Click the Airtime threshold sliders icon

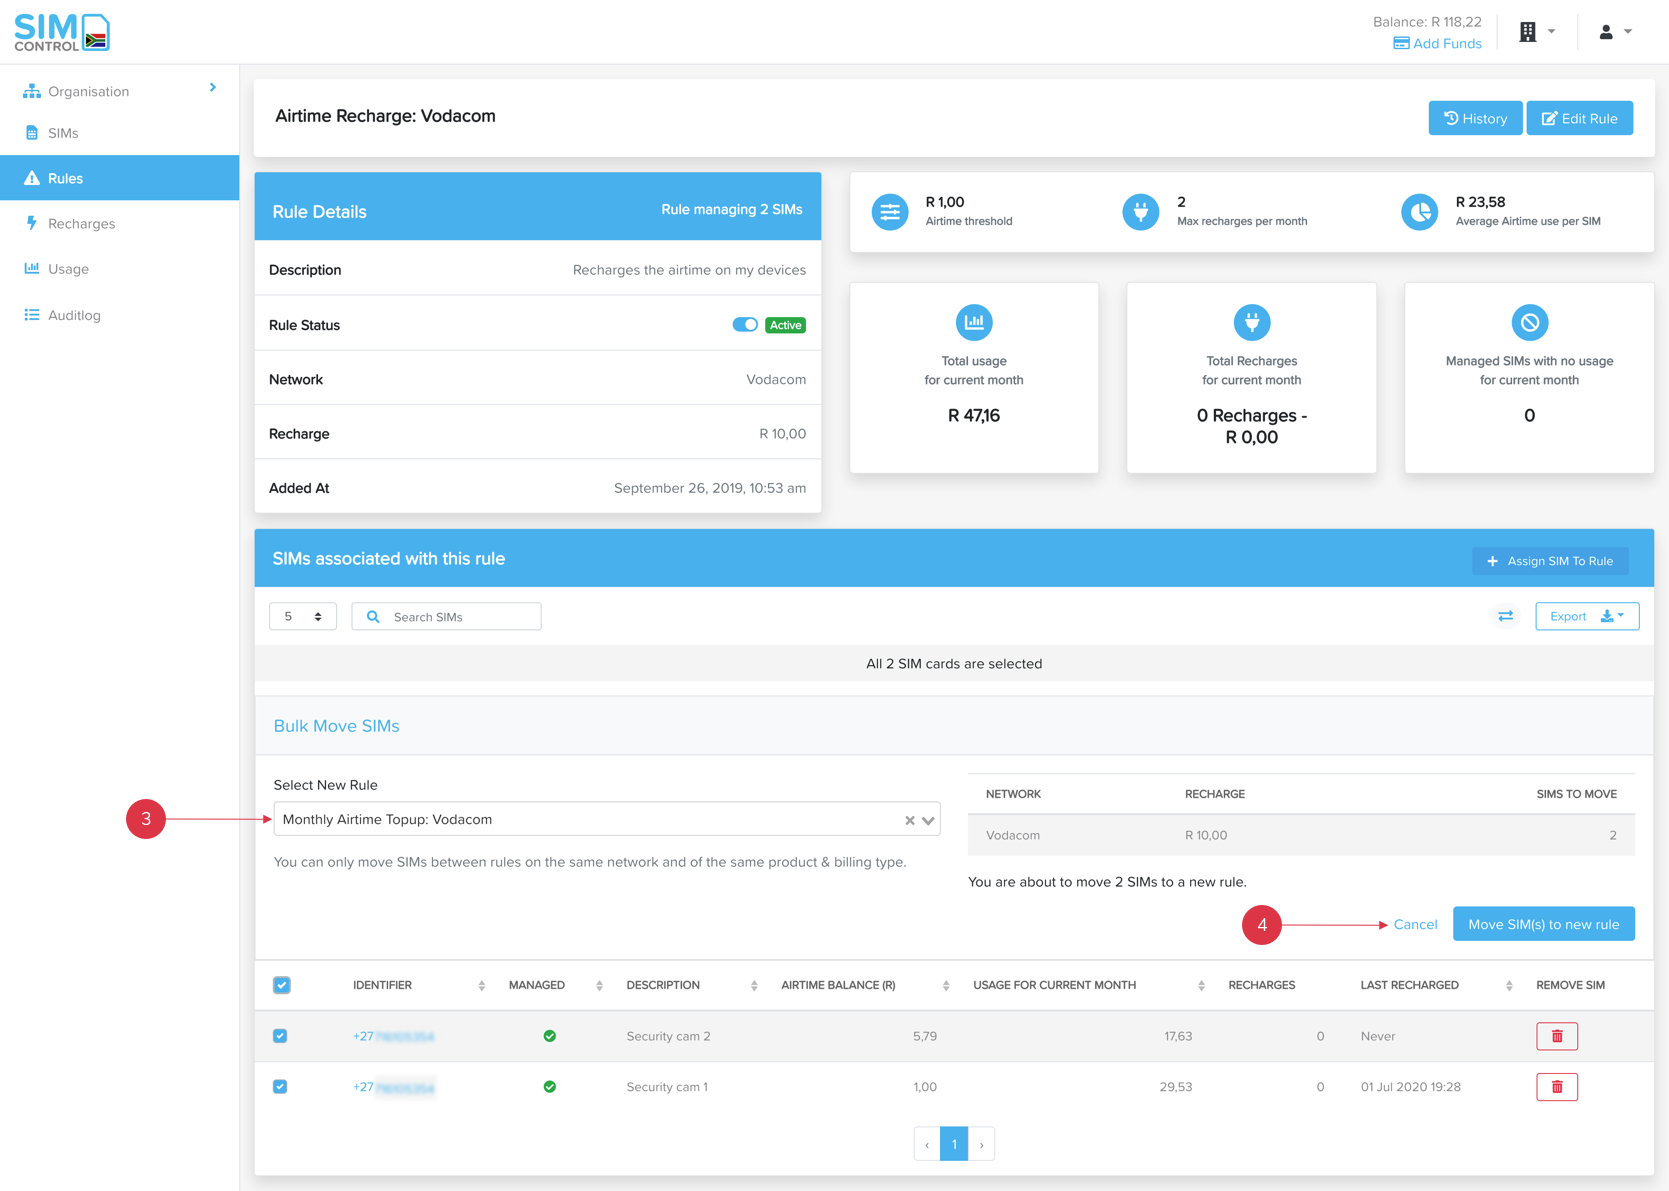point(890,212)
